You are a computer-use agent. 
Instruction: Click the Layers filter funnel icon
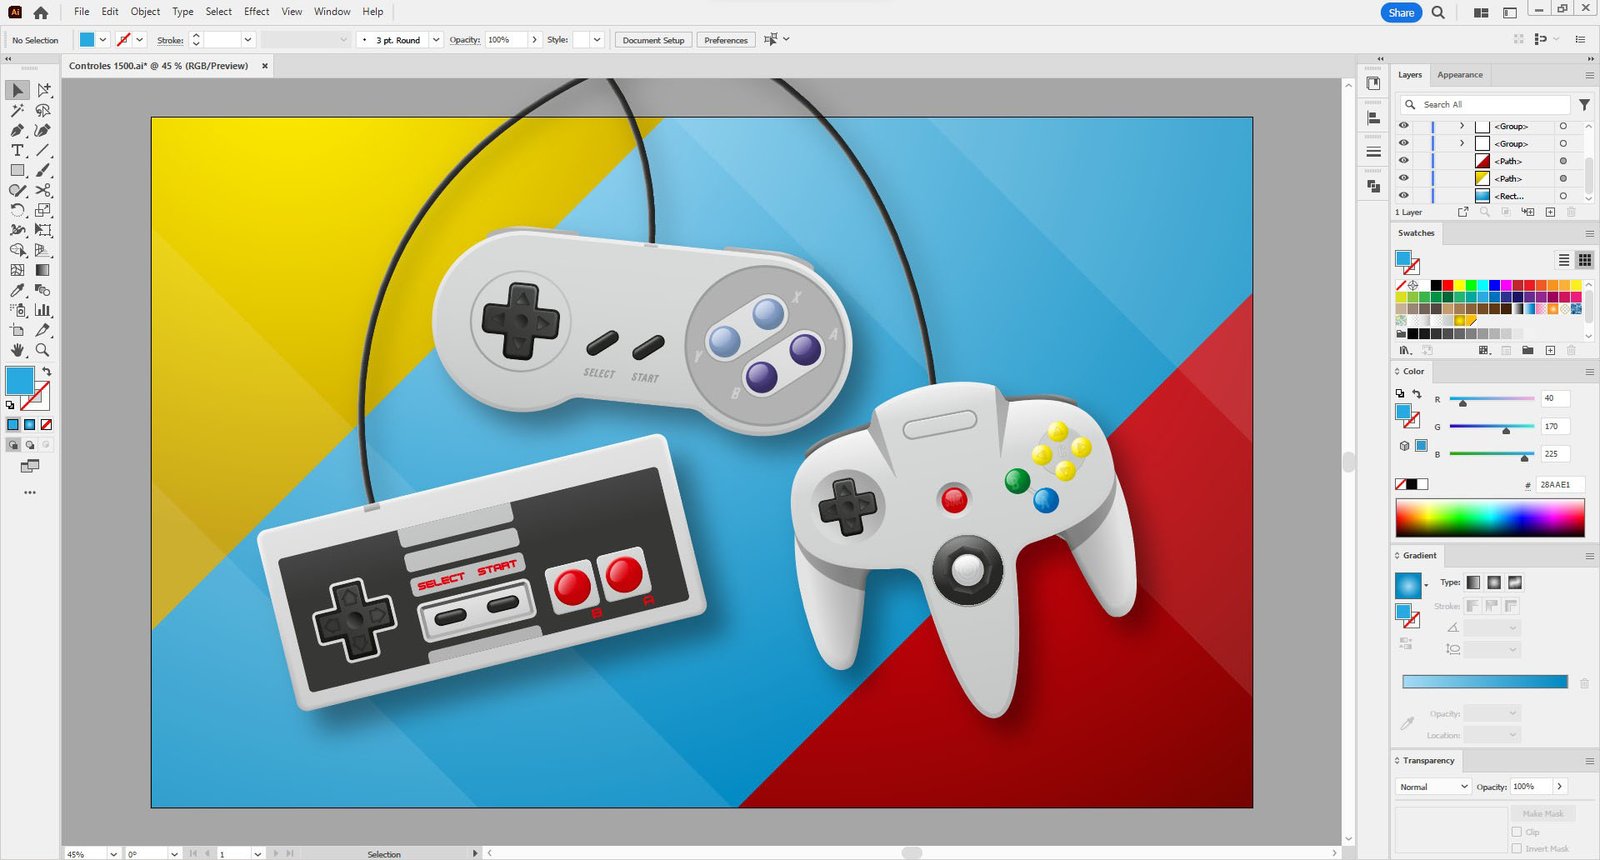tap(1584, 104)
